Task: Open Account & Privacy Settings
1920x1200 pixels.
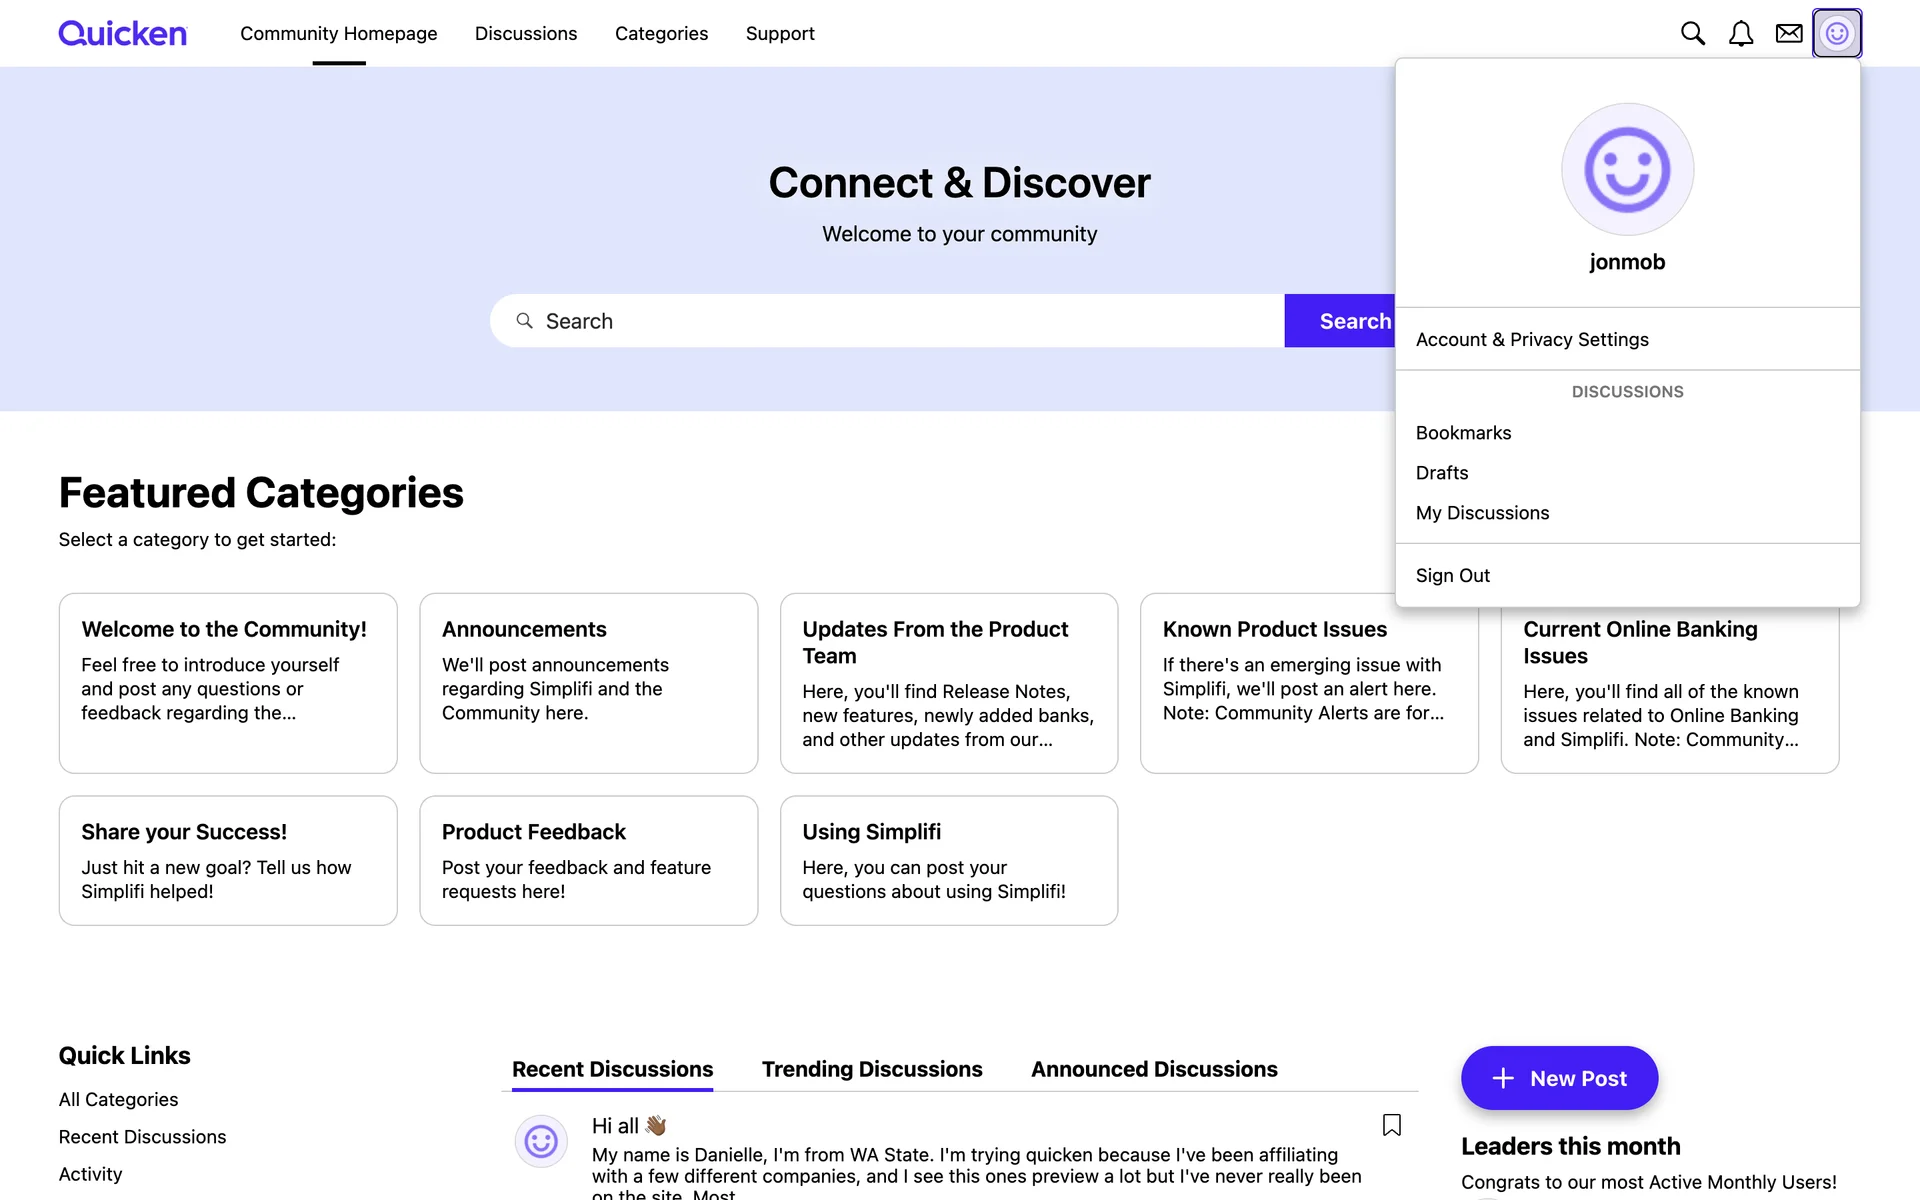Action: [1531, 339]
